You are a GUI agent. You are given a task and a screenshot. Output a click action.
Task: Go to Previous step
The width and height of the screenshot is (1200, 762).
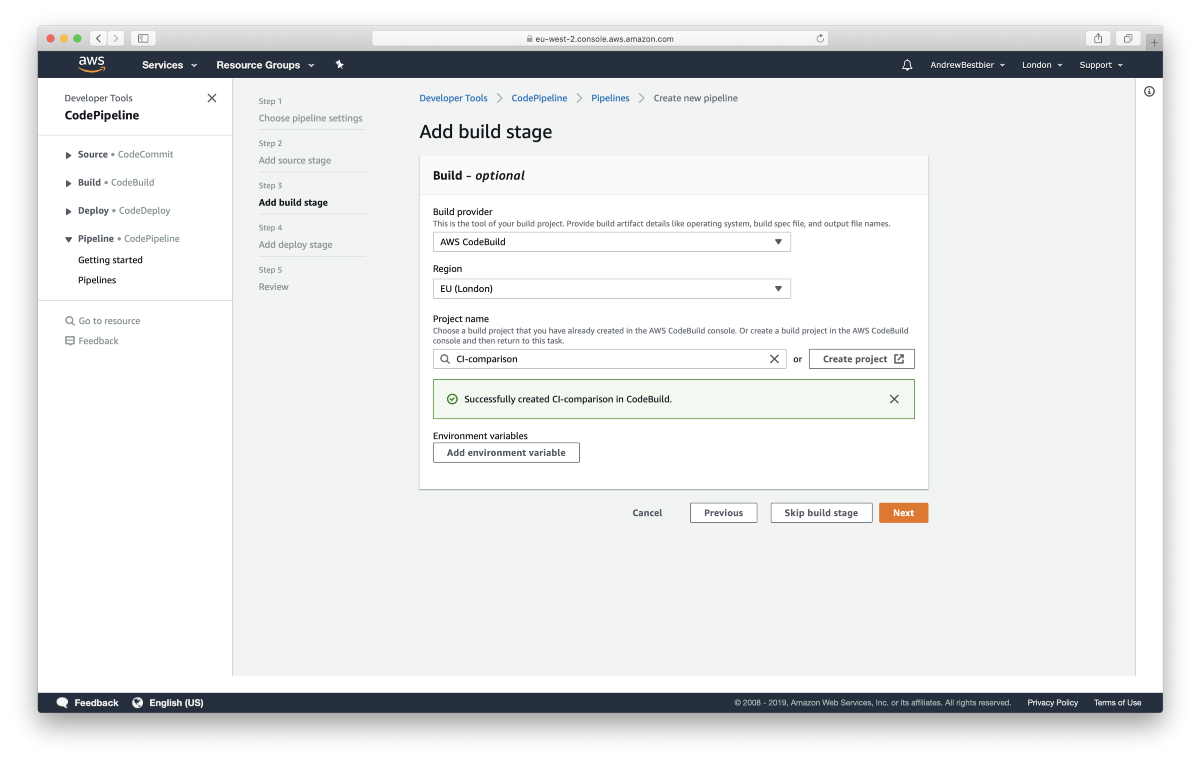pyautogui.click(x=723, y=513)
